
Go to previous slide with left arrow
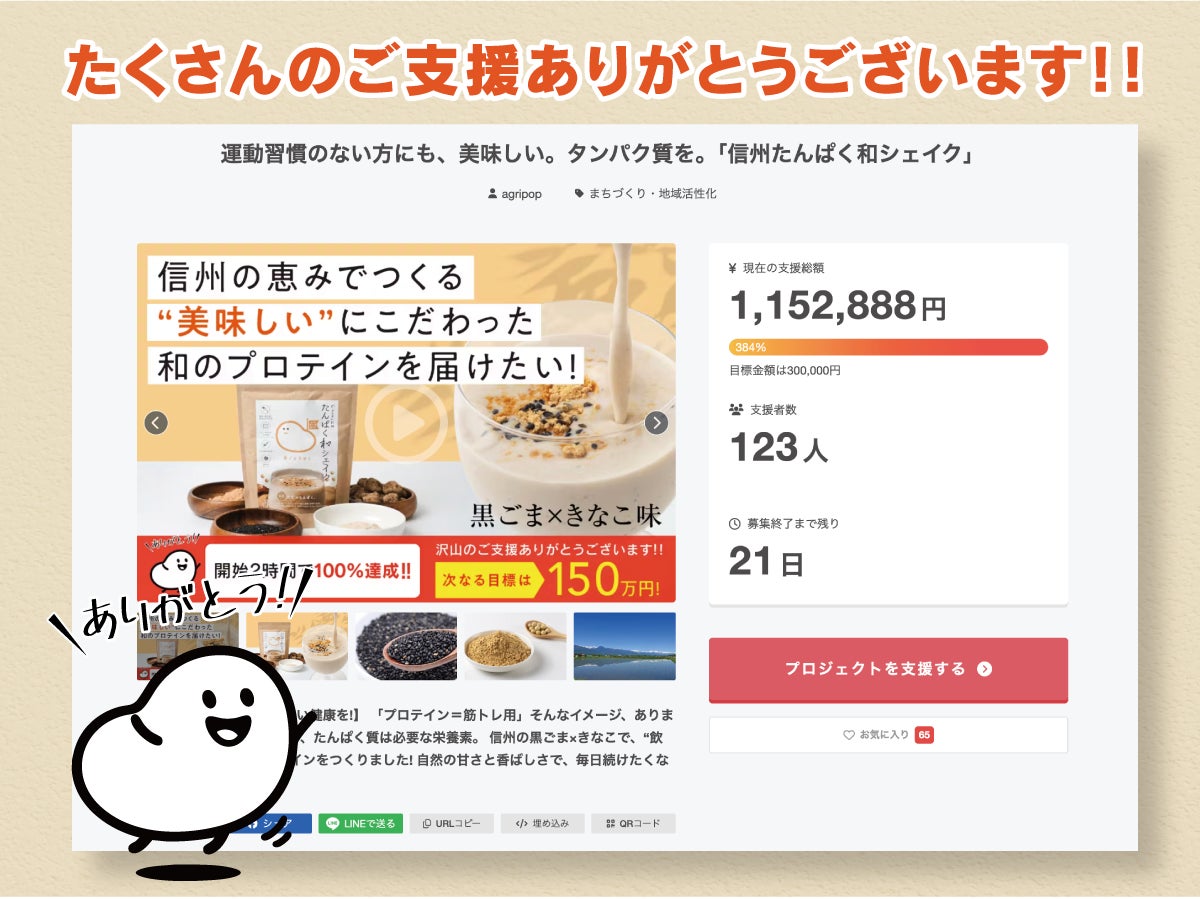coord(156,423)
